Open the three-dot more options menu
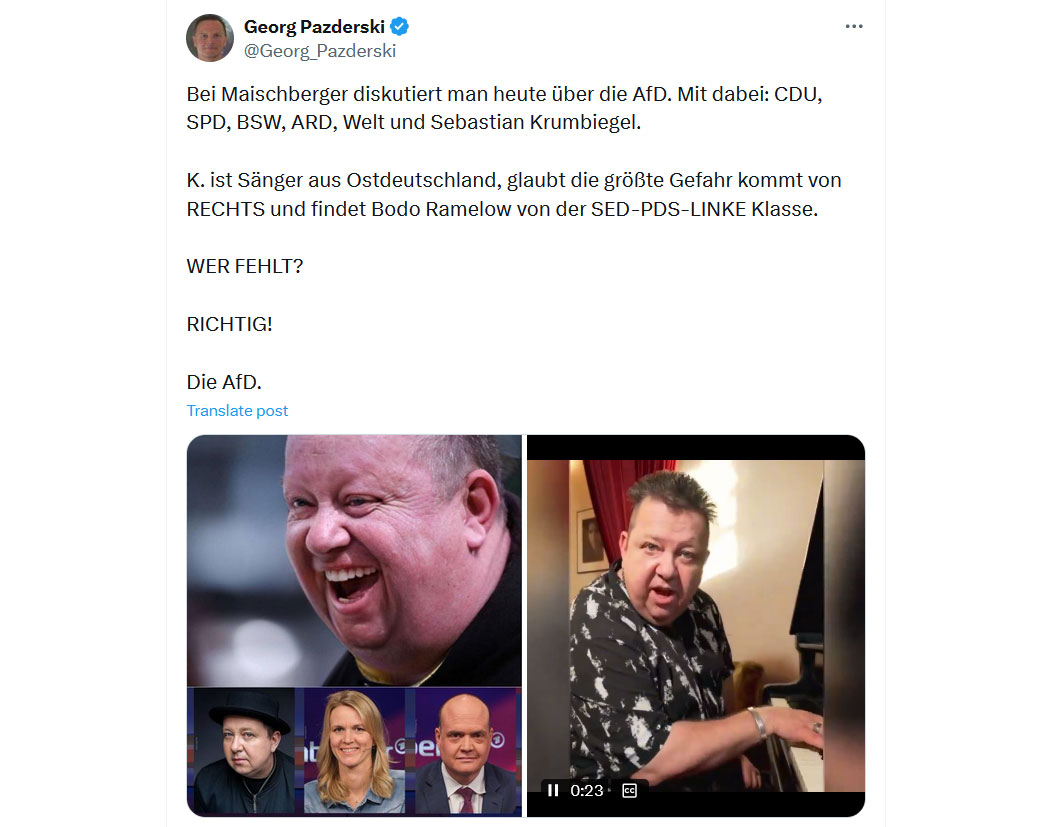The image size is (1050, 827). (x=854, y=26)
